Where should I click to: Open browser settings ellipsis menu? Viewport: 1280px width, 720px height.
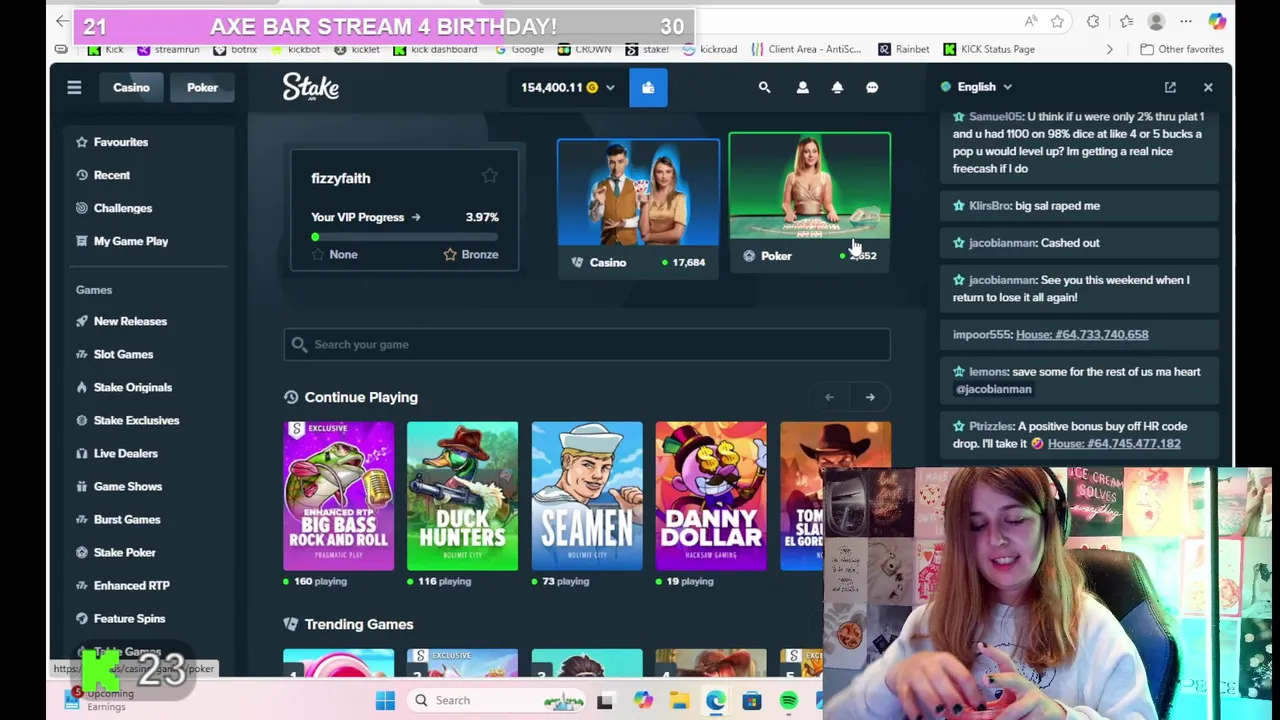point(1185,21)
